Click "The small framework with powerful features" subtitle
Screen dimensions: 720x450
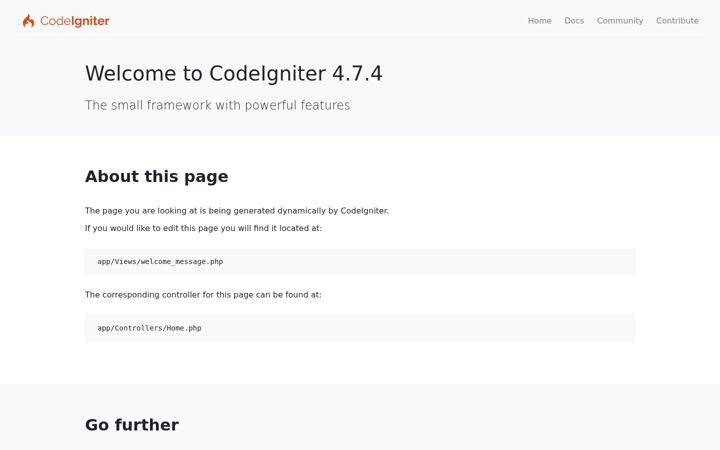click(x=217, y=105)
